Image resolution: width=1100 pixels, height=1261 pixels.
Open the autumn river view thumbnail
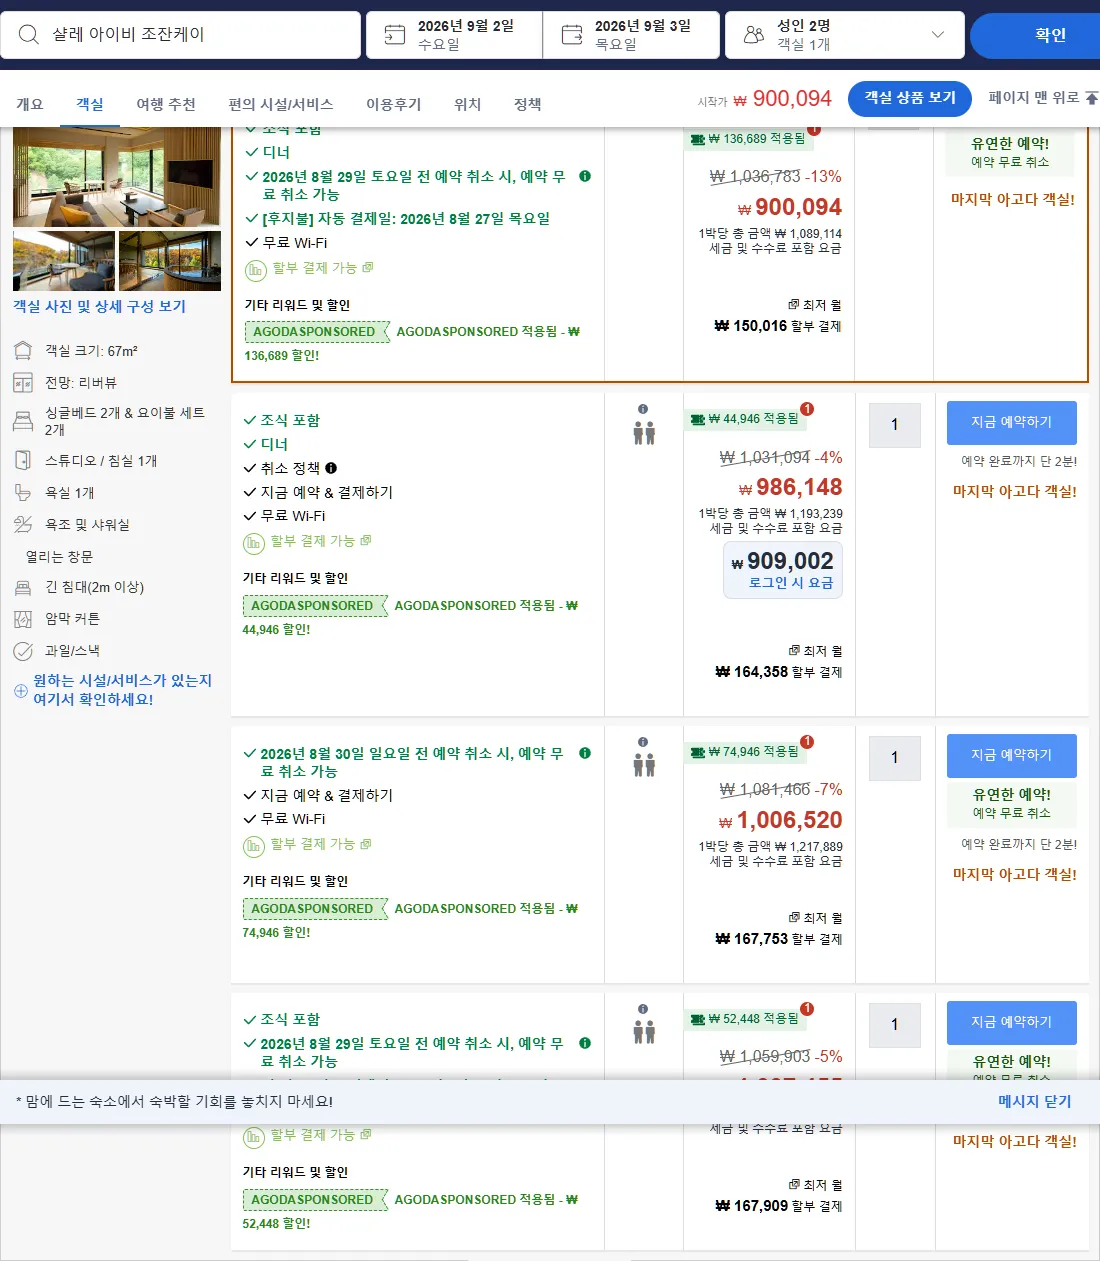pos(64,261)
